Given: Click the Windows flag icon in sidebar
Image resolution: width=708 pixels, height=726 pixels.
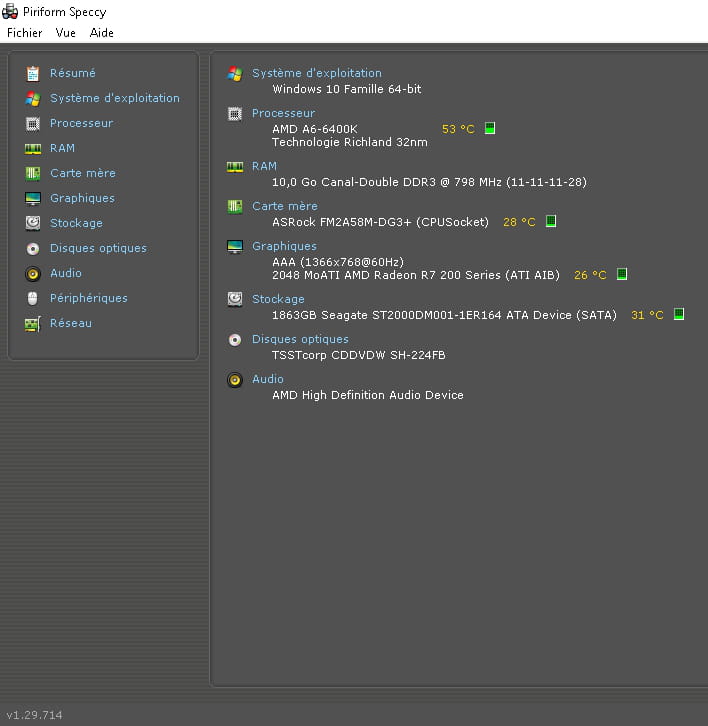Looking at the screenshot, I should pos(33,98).
